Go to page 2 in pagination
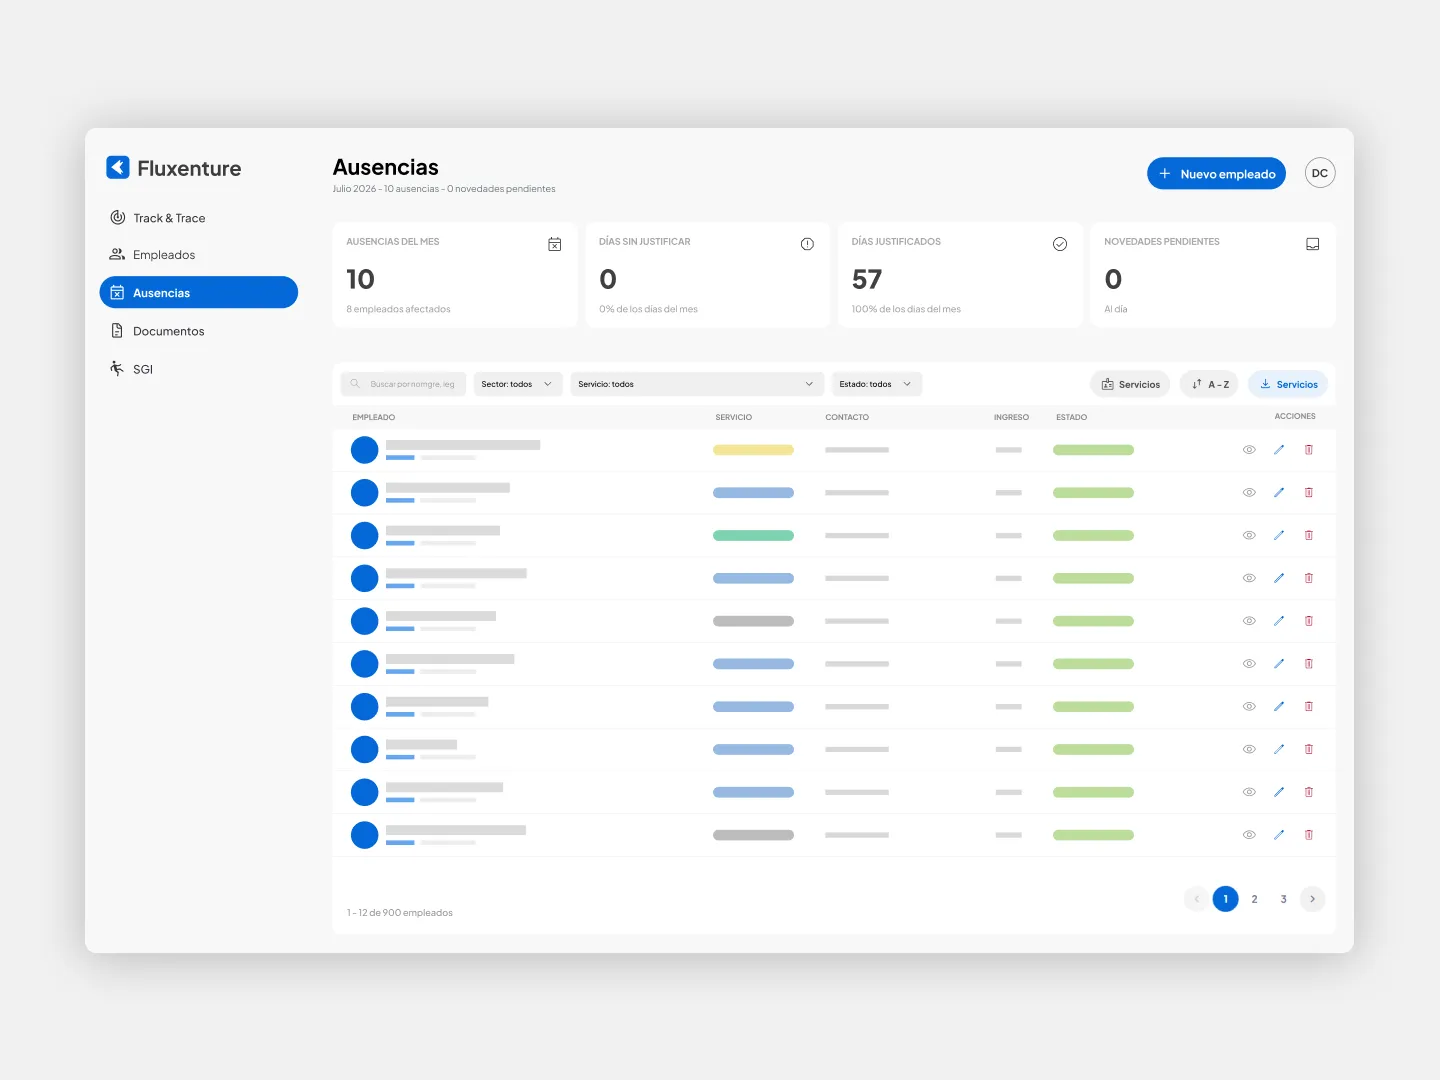Image resolution: width=1440 pixels, height=1080 pixels. coord(1254,899)
